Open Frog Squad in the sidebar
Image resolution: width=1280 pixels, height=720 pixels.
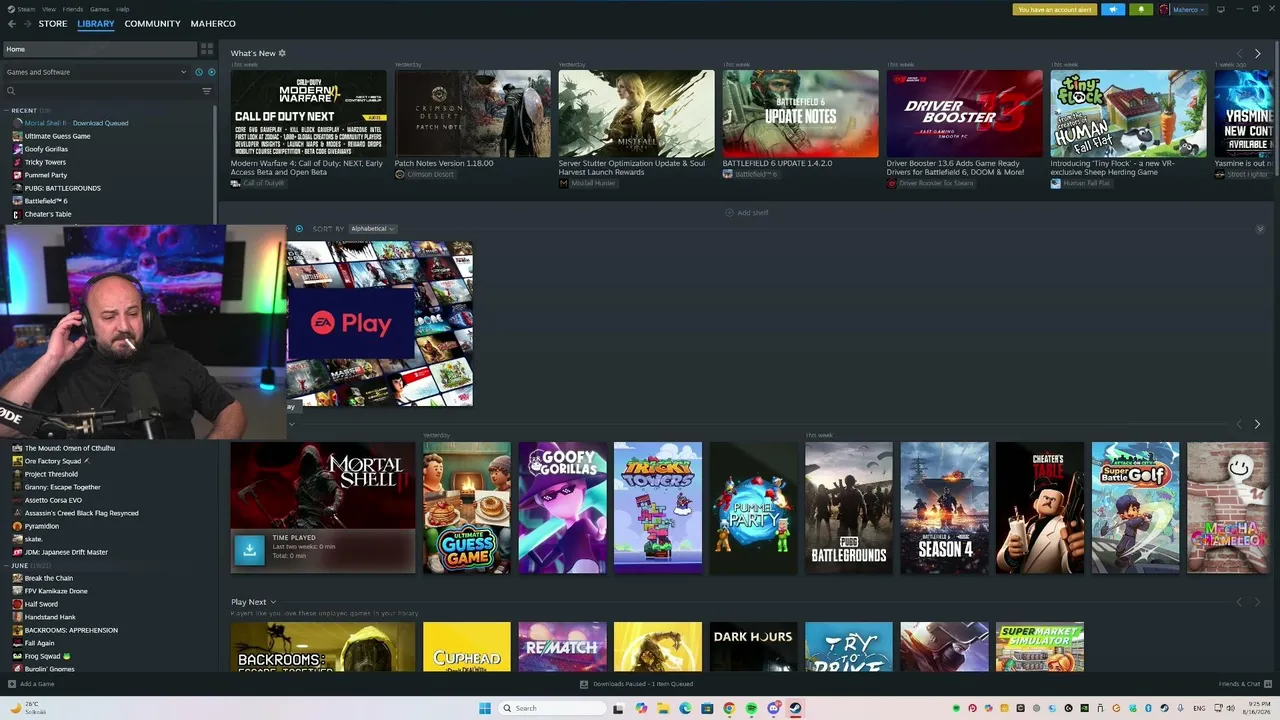point(40,656)
